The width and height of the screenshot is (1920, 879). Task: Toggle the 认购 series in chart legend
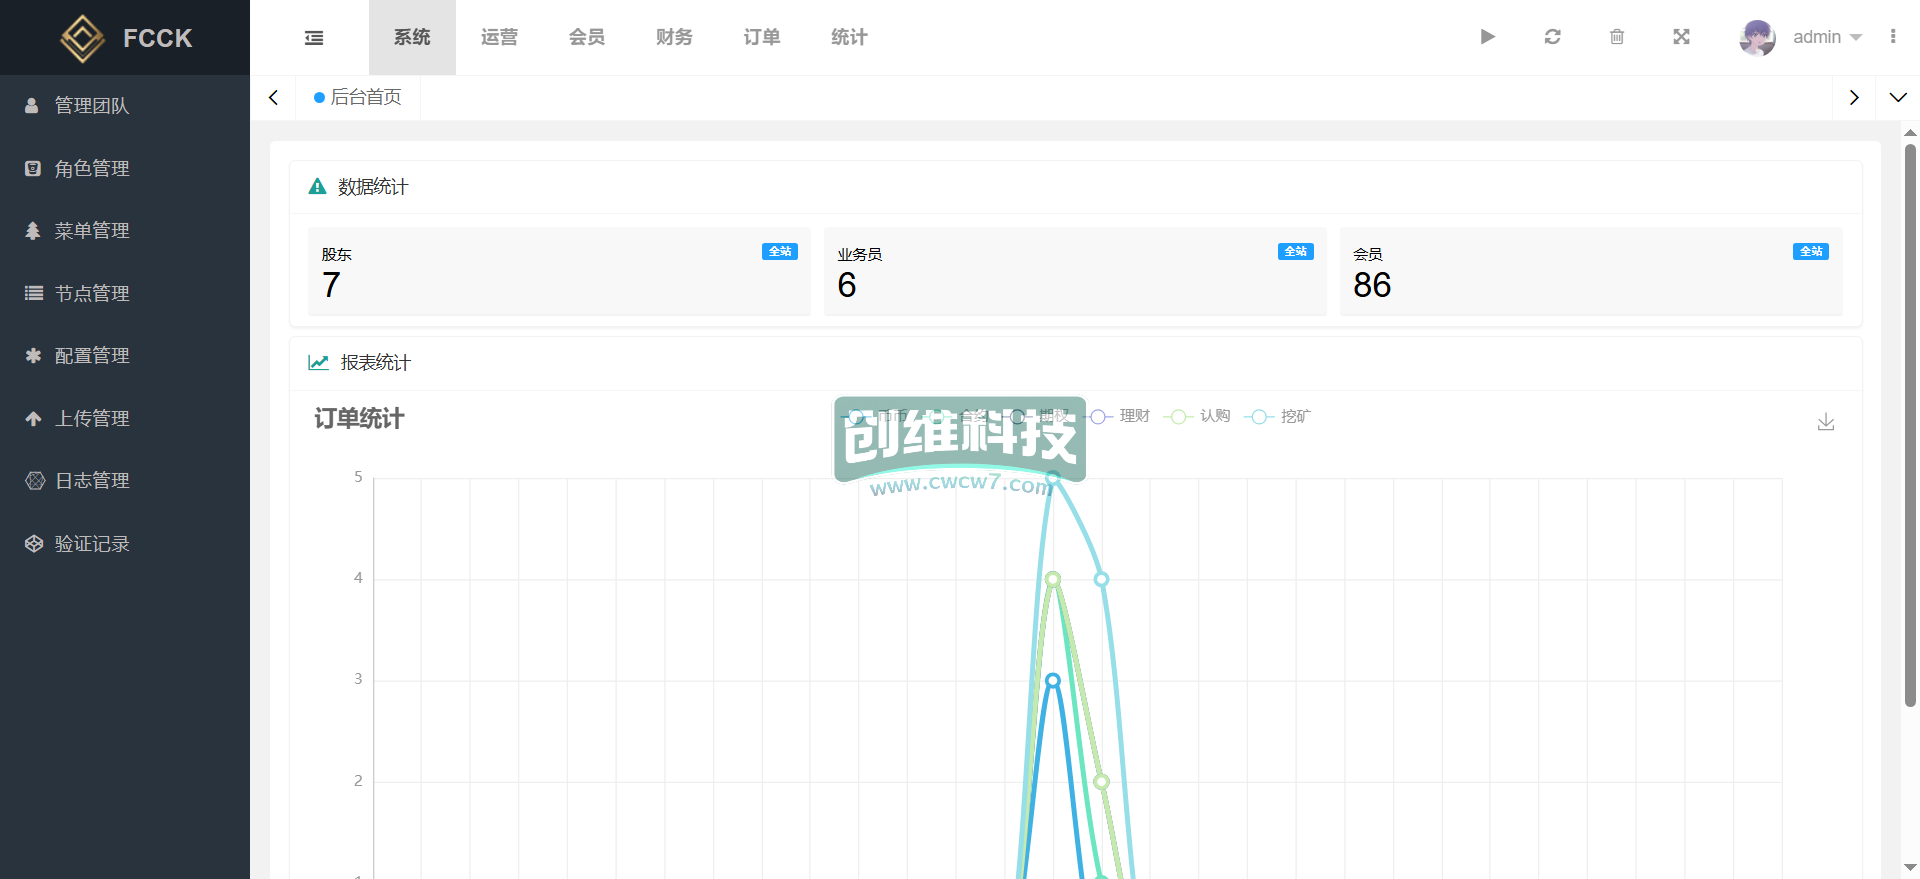pos(1202,416)
